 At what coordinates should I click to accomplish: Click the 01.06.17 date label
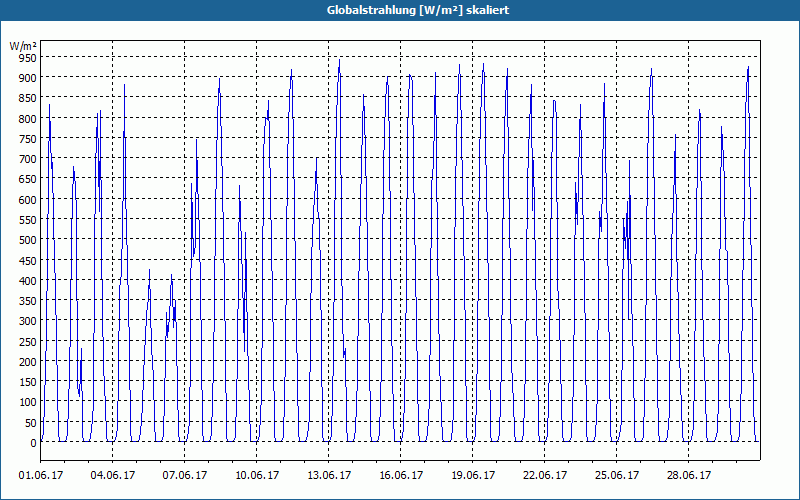pos(41,475)
